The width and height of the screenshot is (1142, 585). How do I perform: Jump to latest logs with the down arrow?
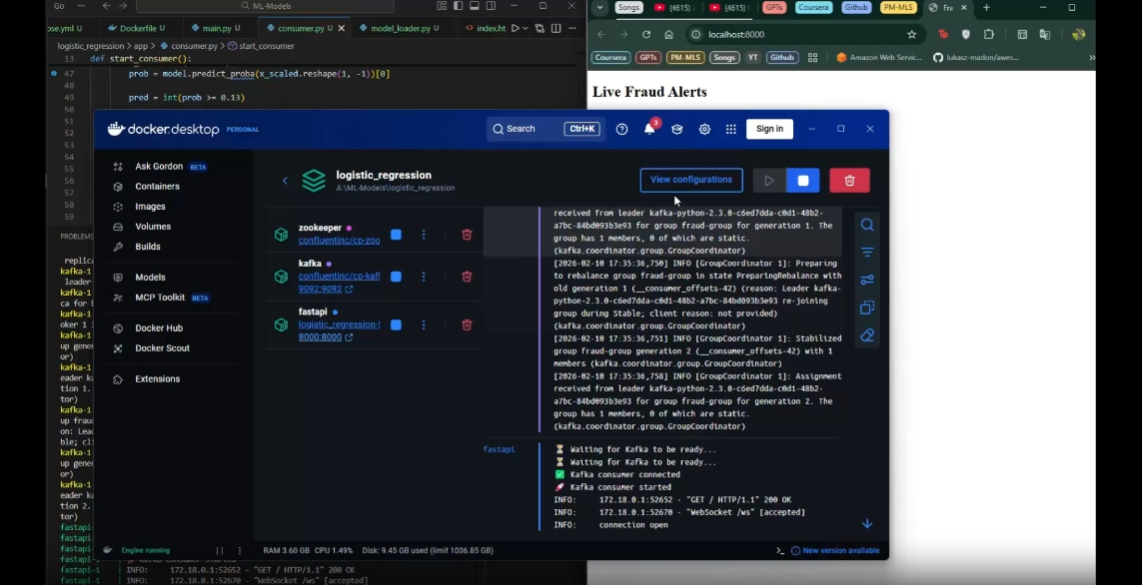tap(867, 523)
